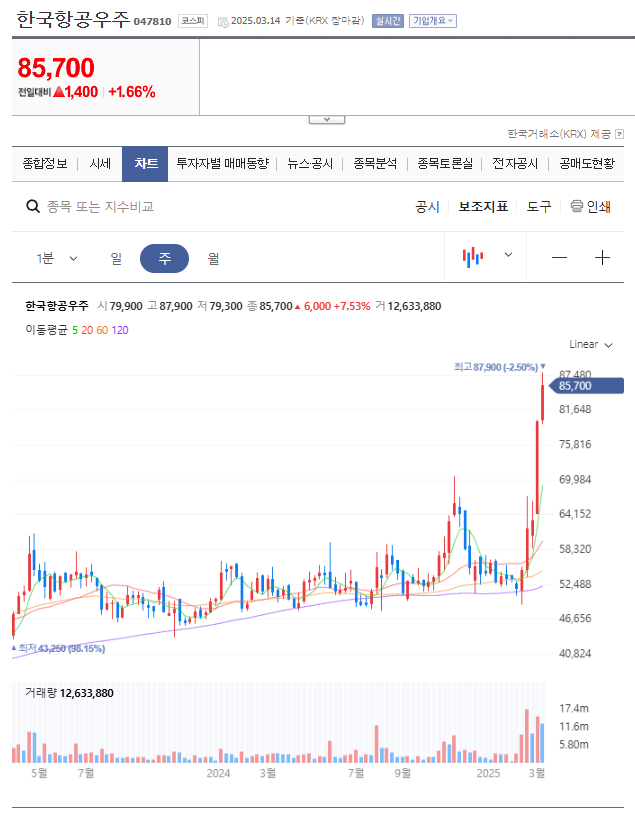
Task: Click the 공시 chart option
Action: click(x=427, y=207)
